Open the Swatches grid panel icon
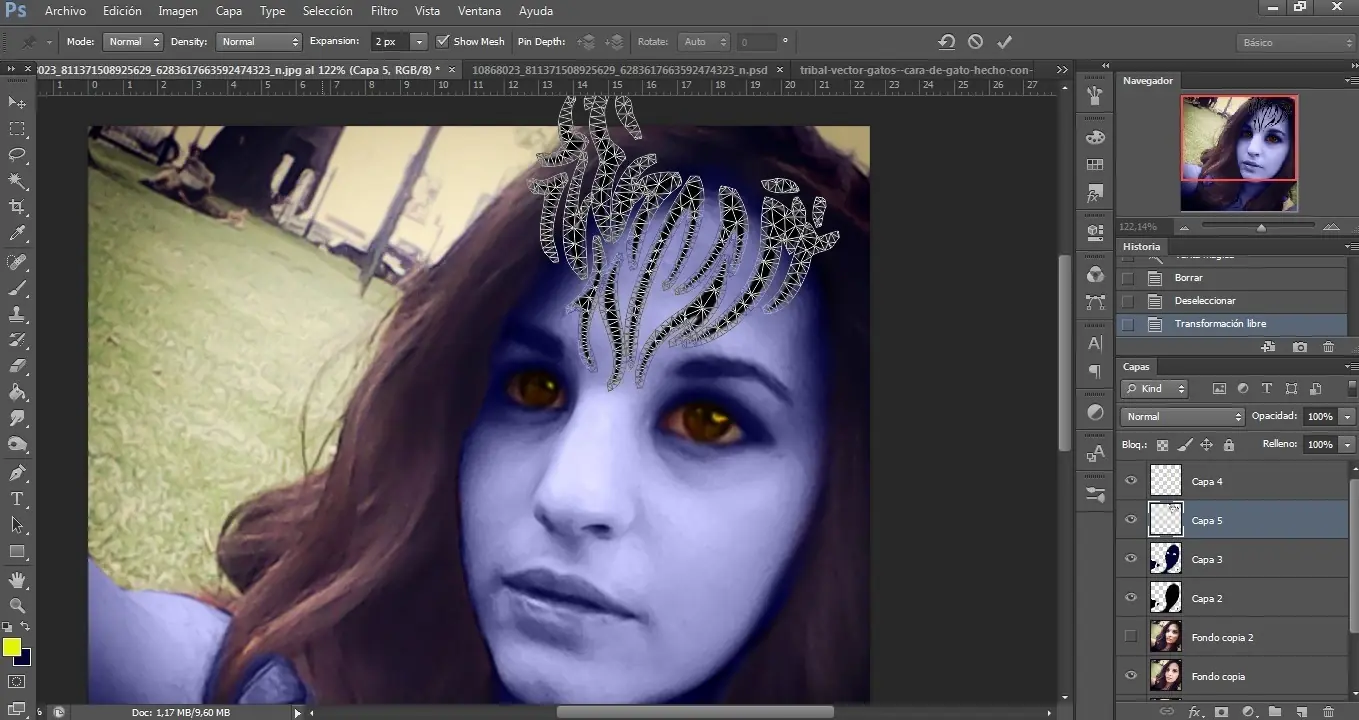Image resolution: width=1359 pixels, height=720 pixels. [1095, 165]
